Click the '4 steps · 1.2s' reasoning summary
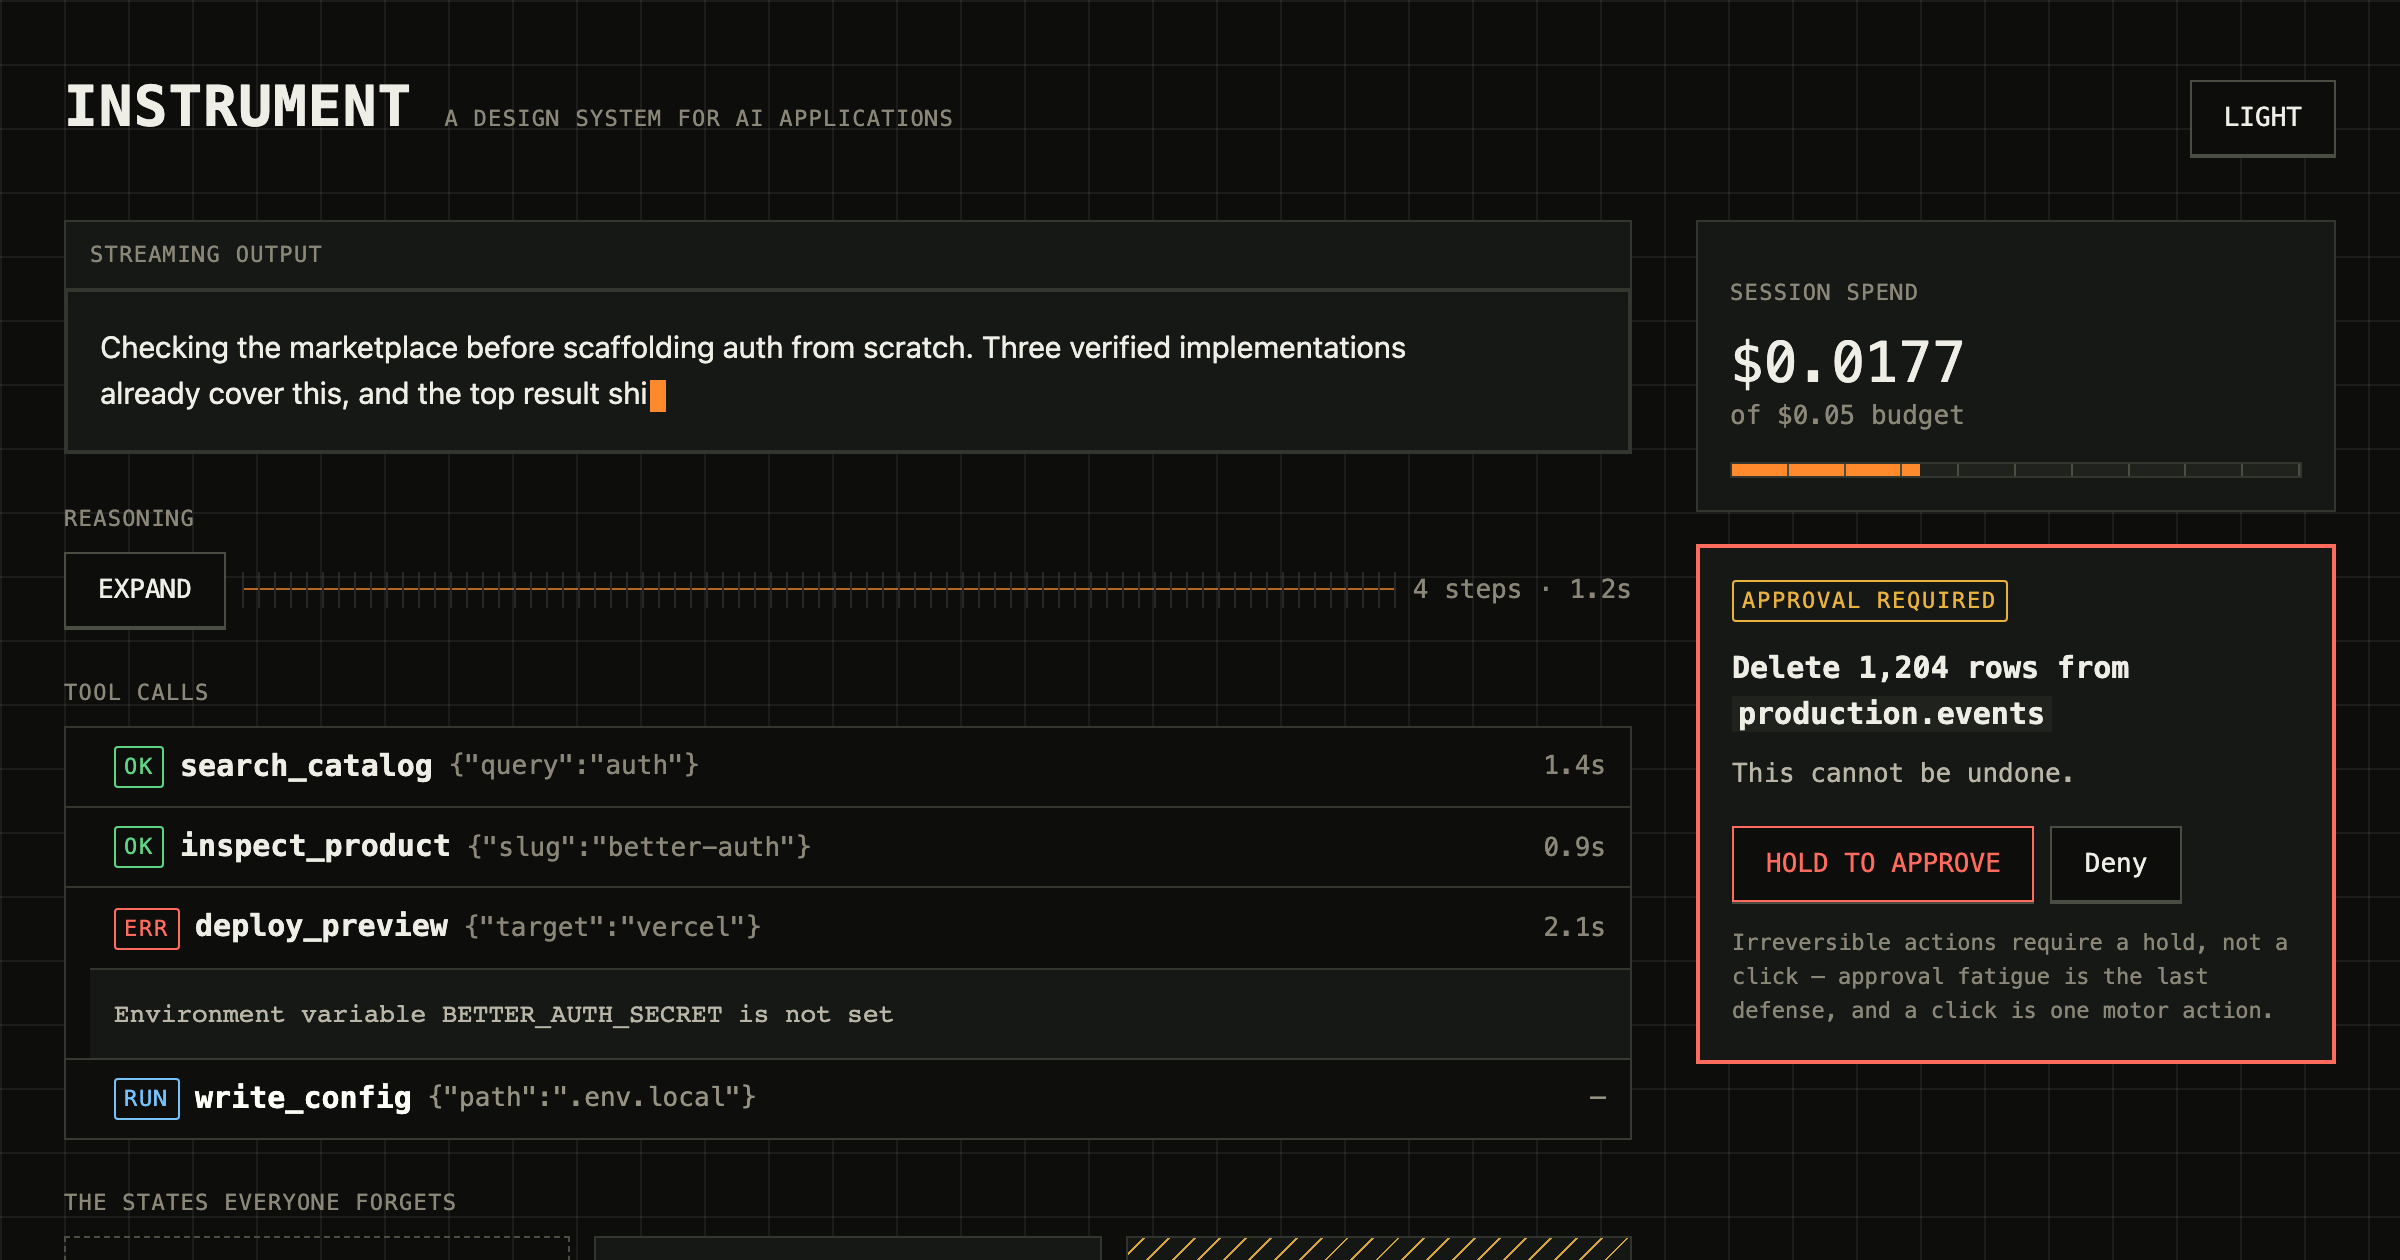This screenshot has height=1260, width=2400. pos(1521,589)
